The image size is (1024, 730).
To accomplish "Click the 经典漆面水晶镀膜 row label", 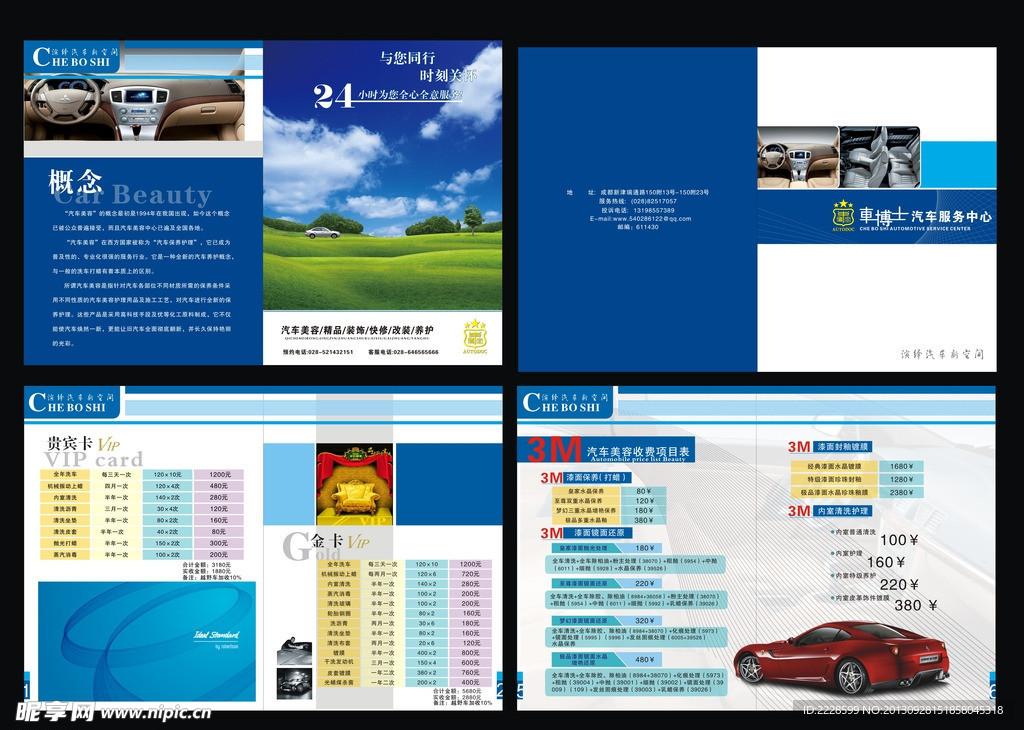I will point(834,466).
